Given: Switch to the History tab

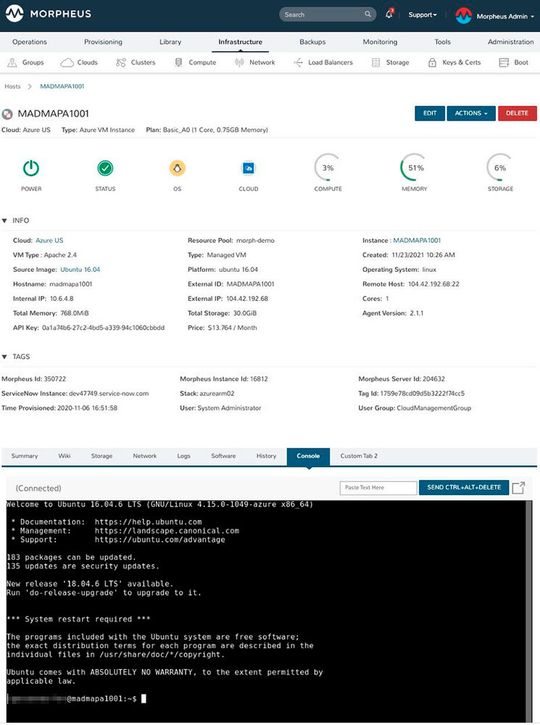Looking at the screenshot, I should click(266, 456).
